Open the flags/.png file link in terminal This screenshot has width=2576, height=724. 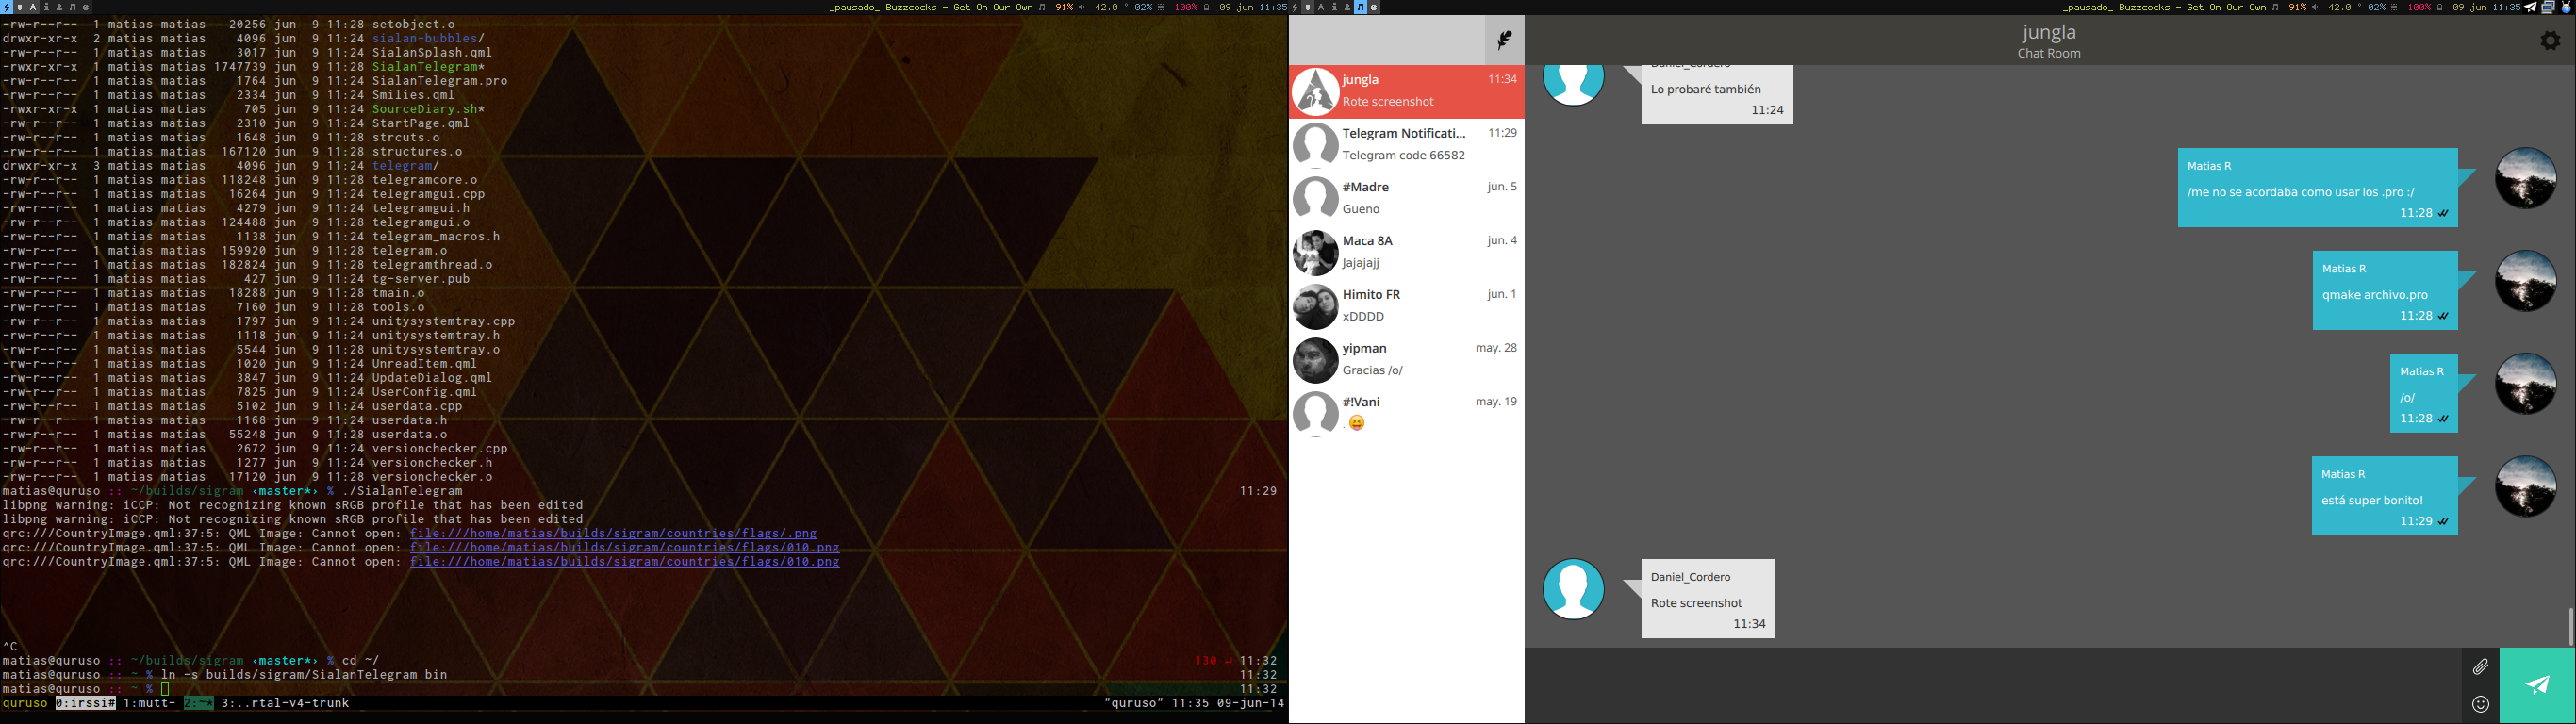613,534
